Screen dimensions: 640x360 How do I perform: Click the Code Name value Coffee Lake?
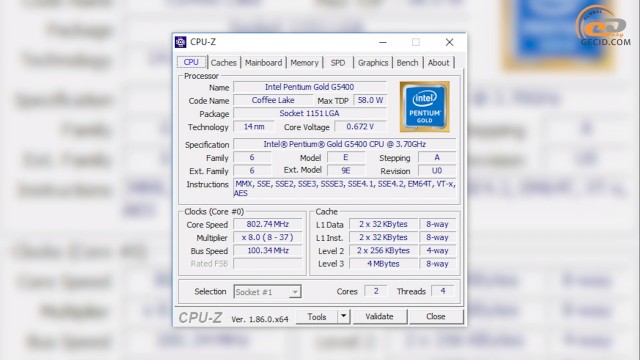[273, 100]
